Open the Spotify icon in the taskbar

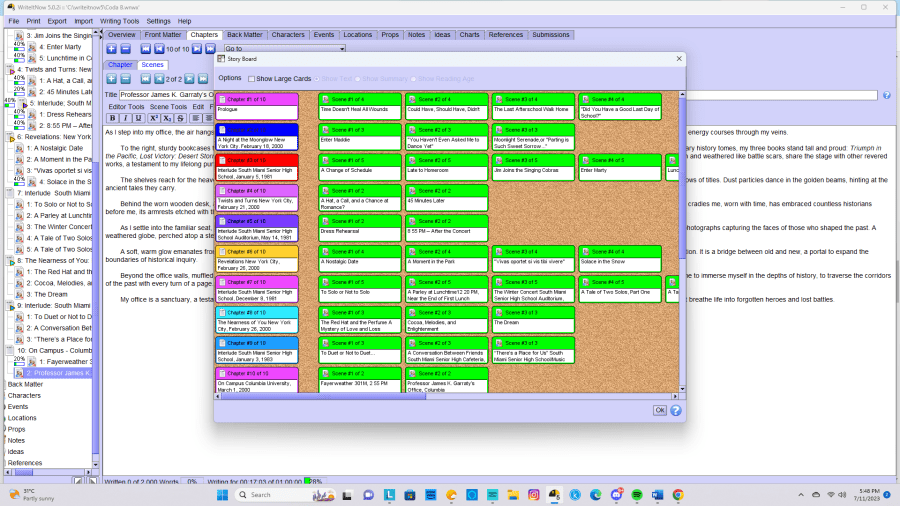tap(637, 495)
